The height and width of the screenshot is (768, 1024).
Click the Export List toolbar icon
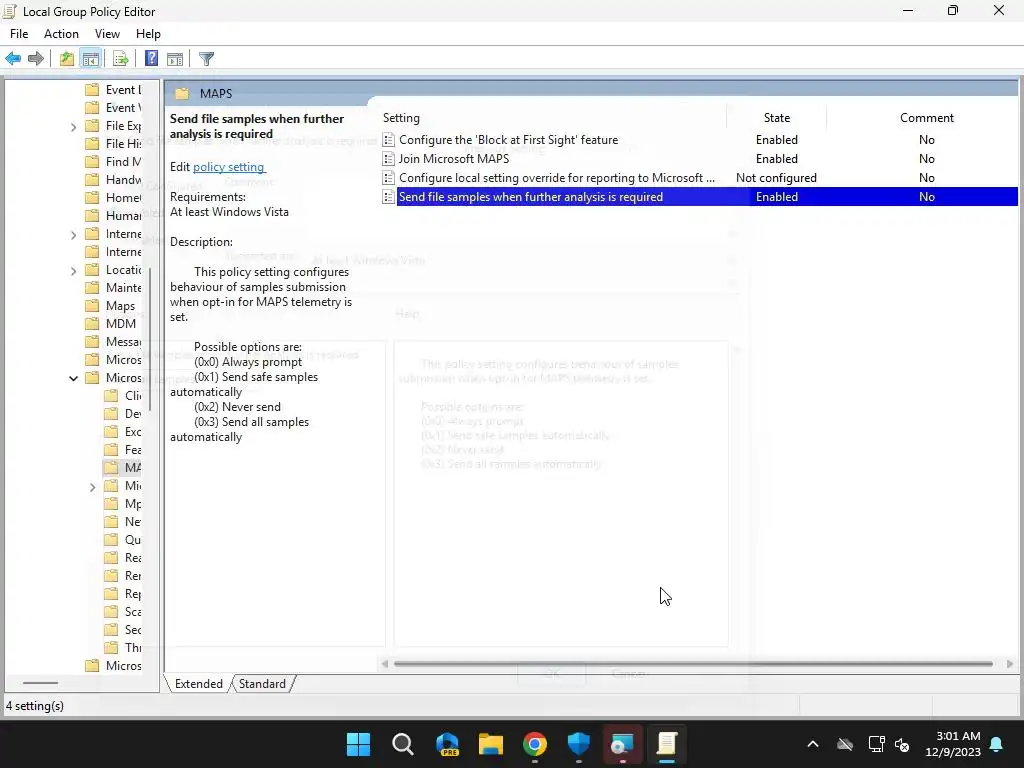(120, 59)
